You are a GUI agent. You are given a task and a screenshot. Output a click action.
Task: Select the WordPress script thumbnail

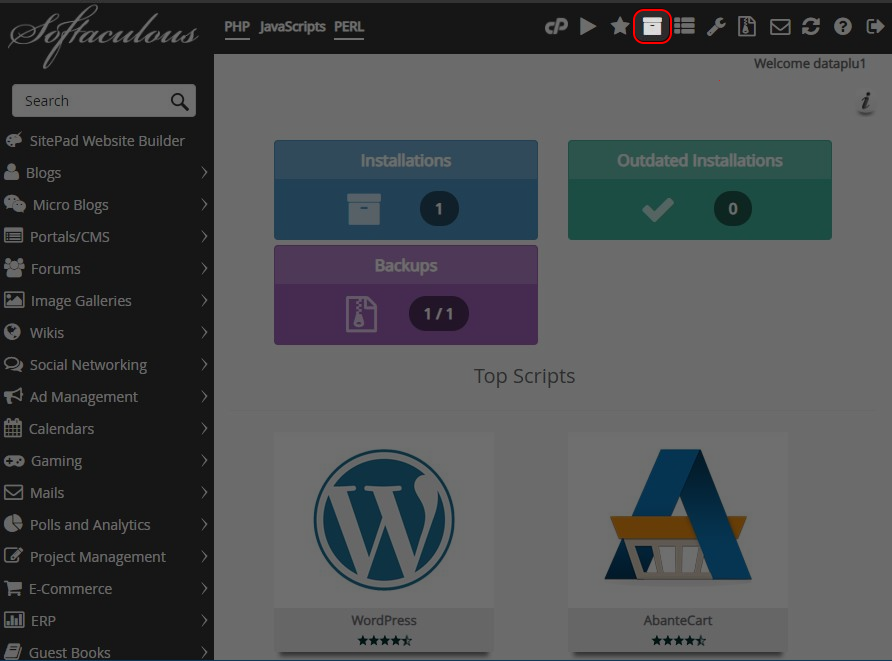pos(384,520)
